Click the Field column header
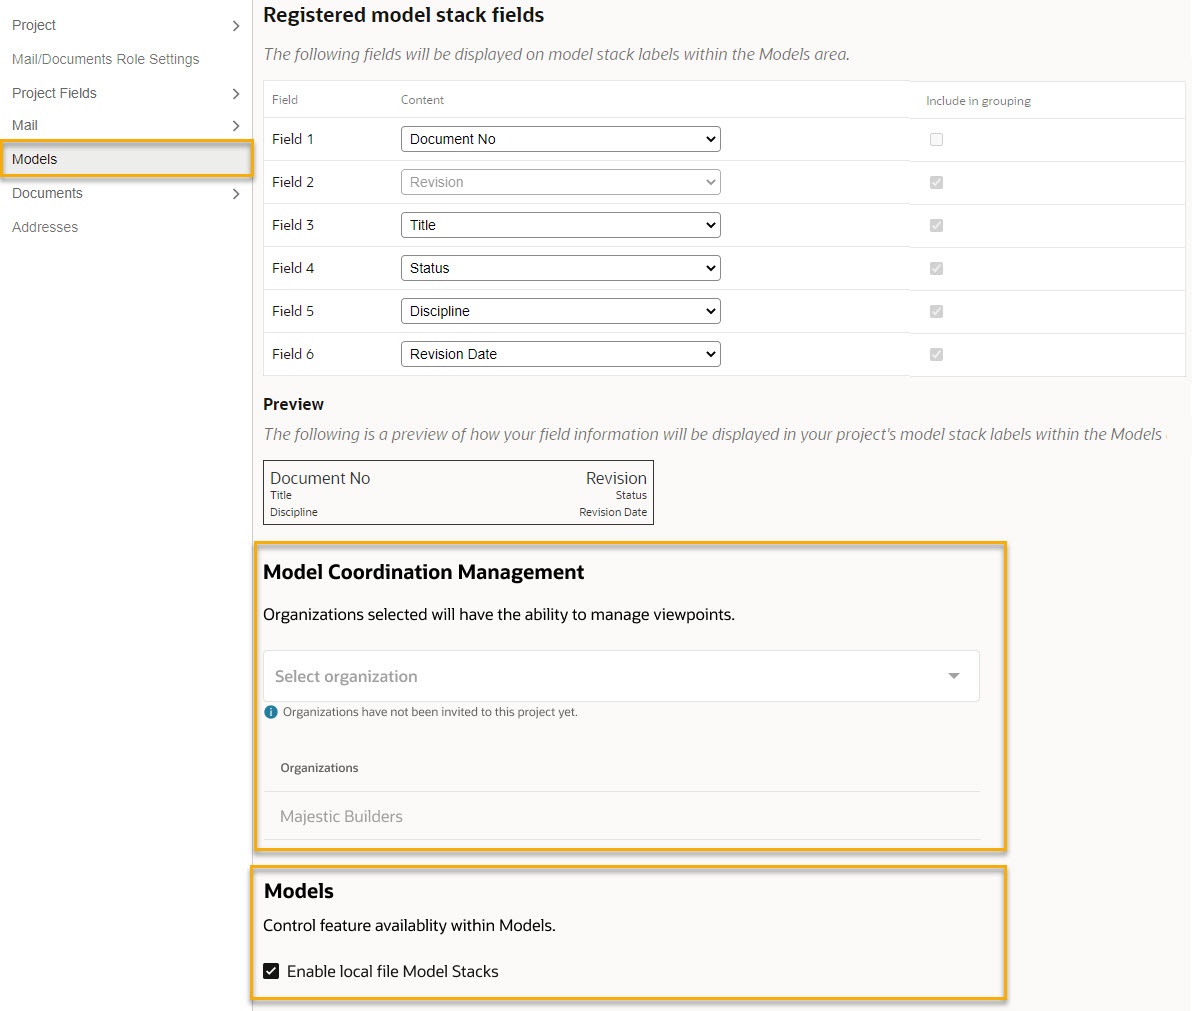Screen dimensions: 1192x1011 pos(285,100)
